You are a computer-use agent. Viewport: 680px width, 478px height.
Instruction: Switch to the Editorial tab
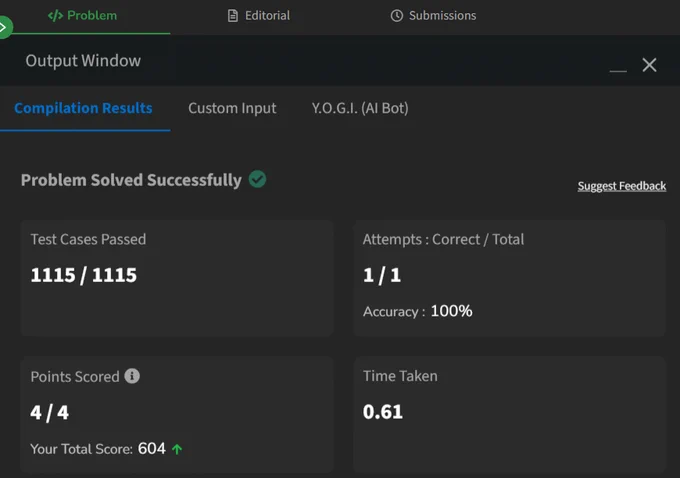pyautogui.click(x=259, y=16)
